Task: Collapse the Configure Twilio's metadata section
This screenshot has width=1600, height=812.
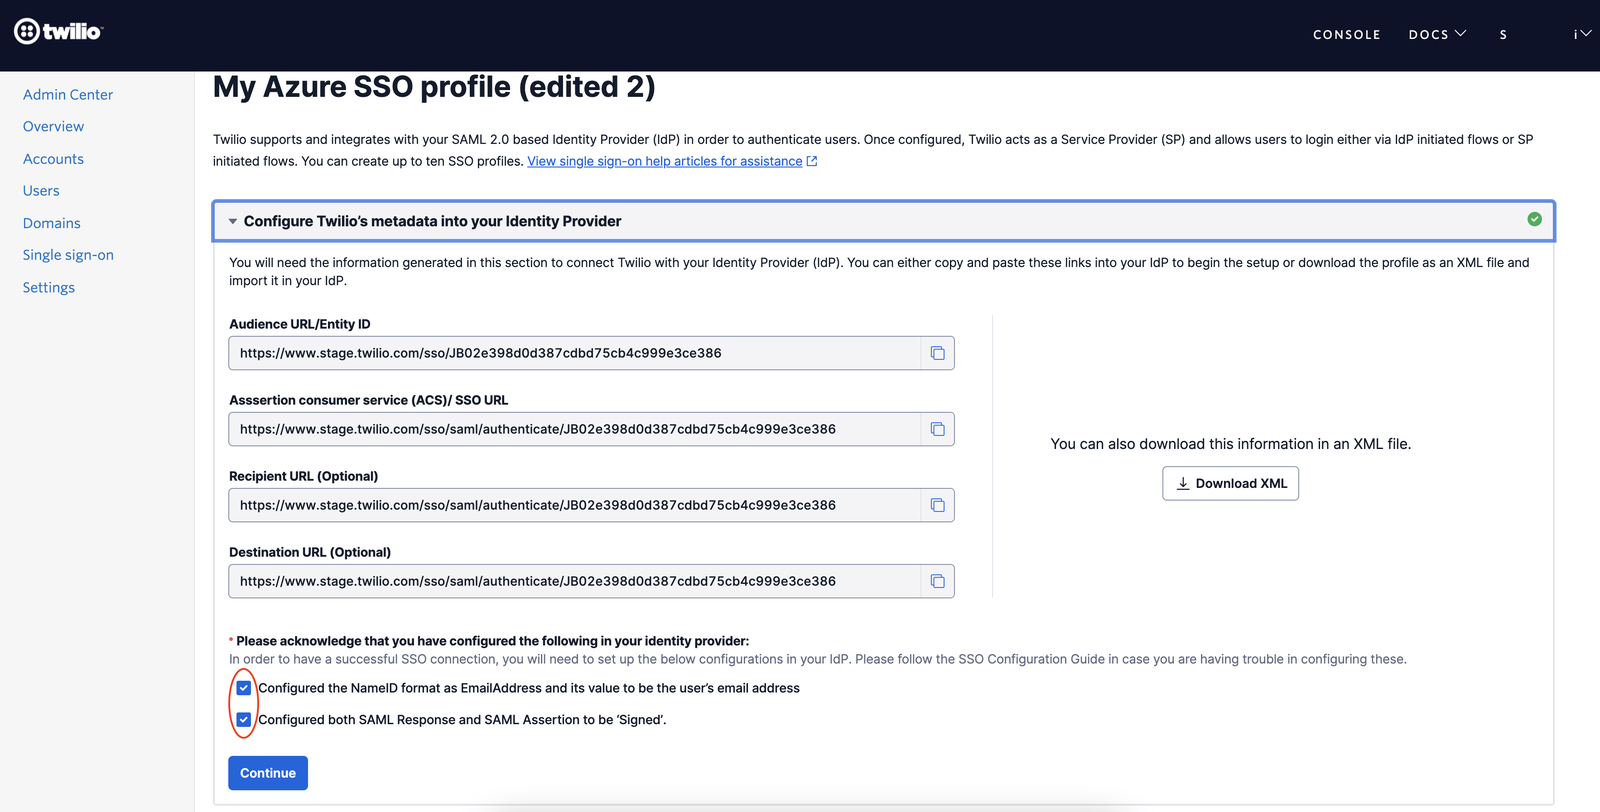Action: (x=232, y=221)
